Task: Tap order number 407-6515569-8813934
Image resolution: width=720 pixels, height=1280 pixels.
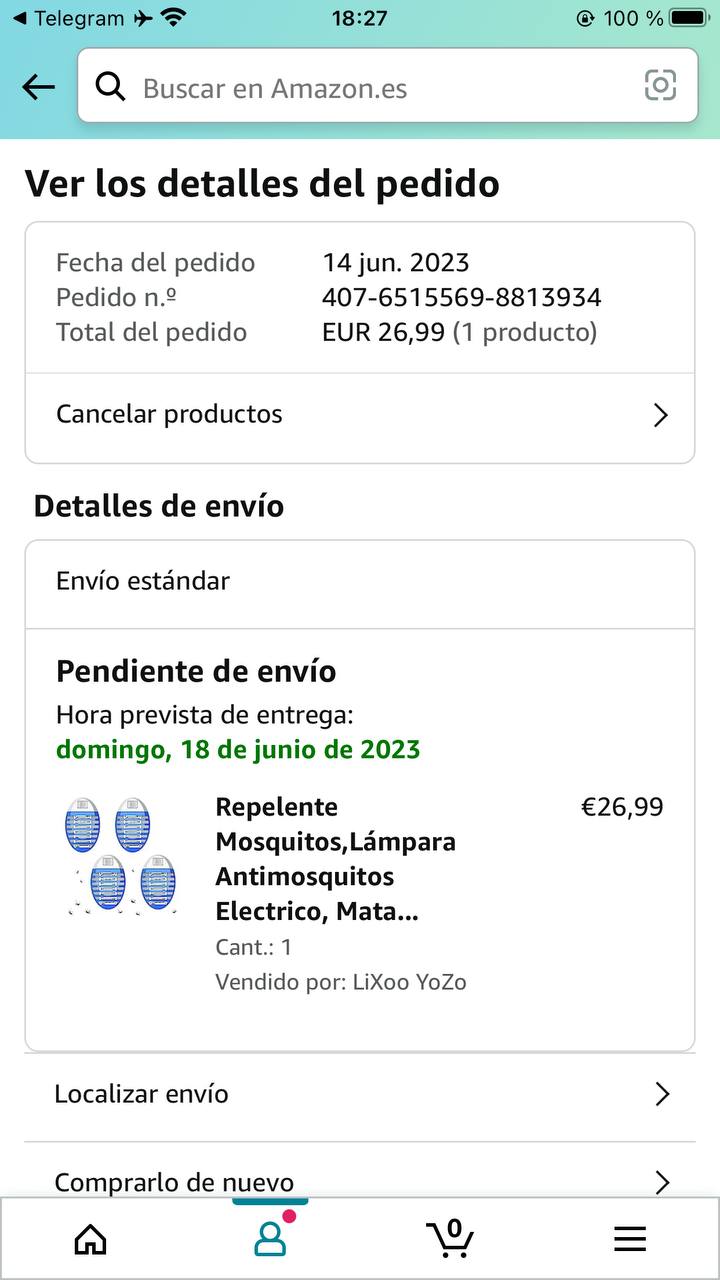Action: coord(462,297)
